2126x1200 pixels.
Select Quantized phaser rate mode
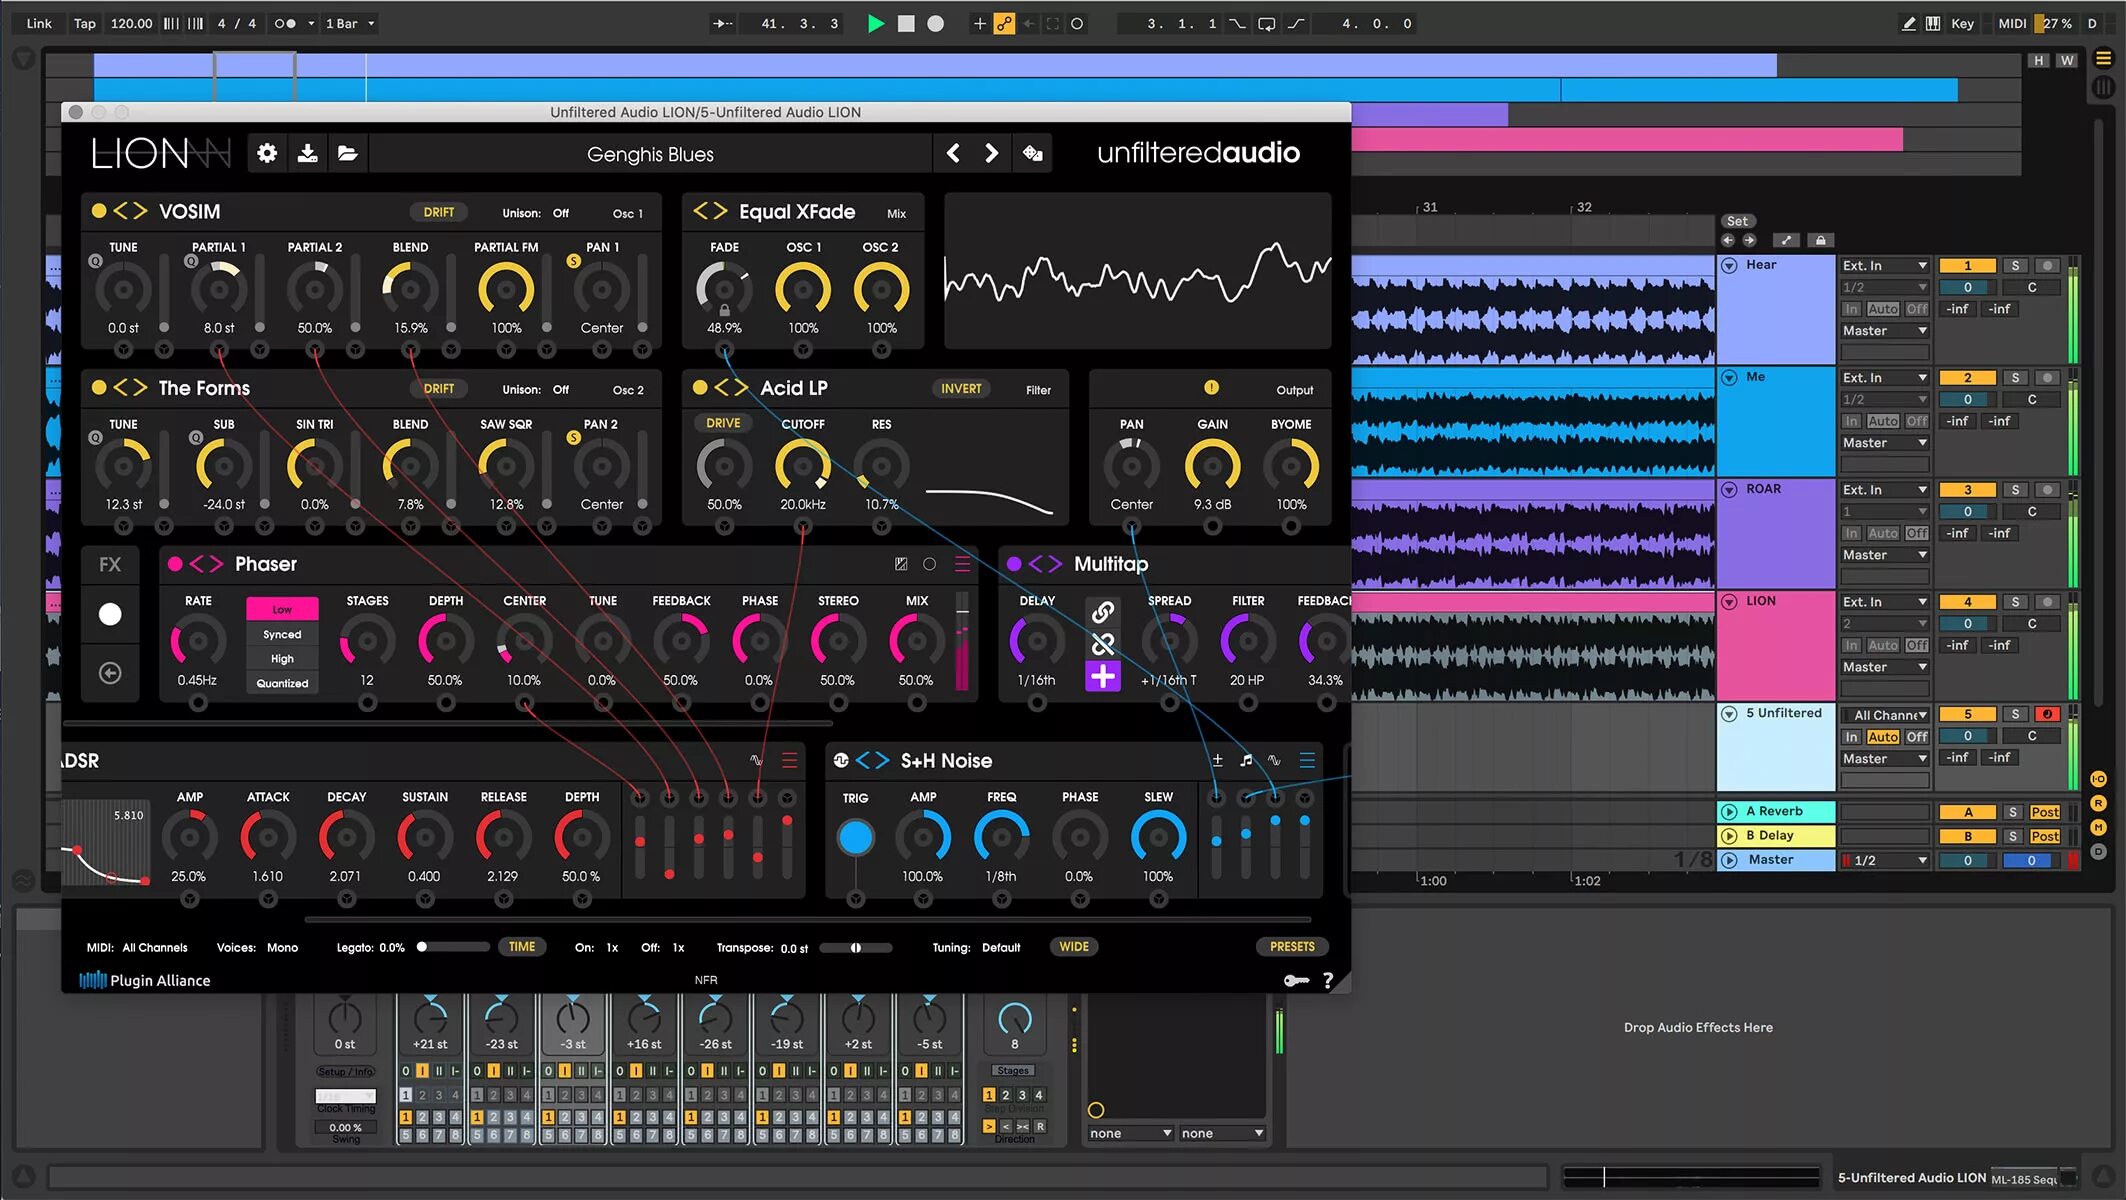pos(282,683)
